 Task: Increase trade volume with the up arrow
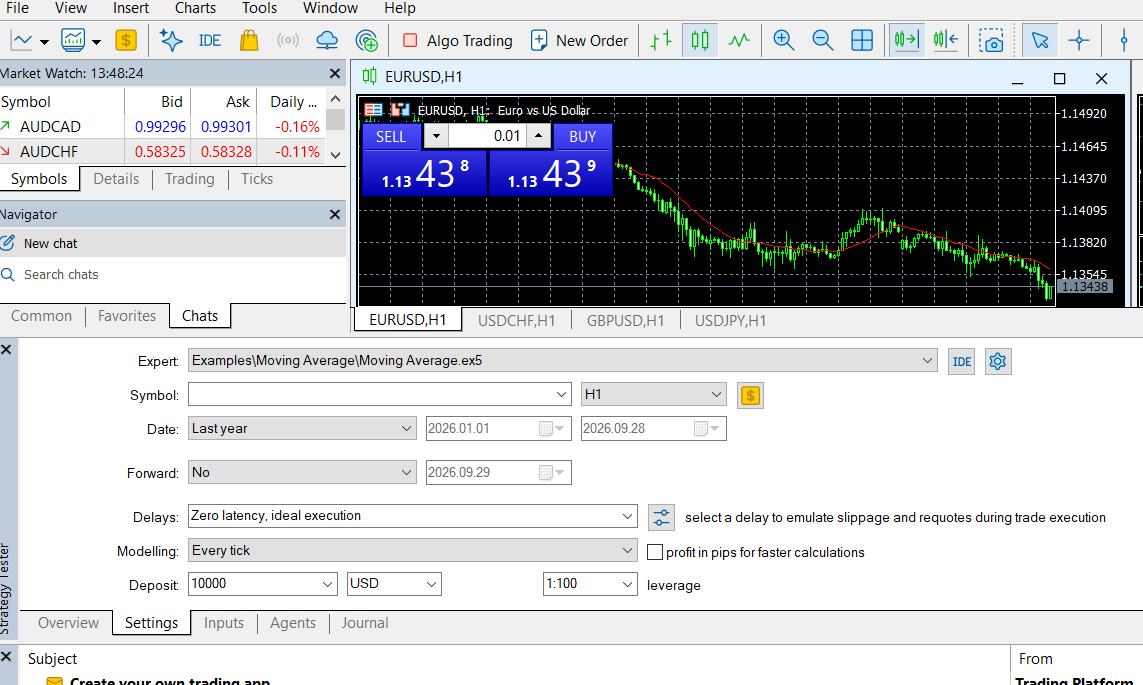538,136
